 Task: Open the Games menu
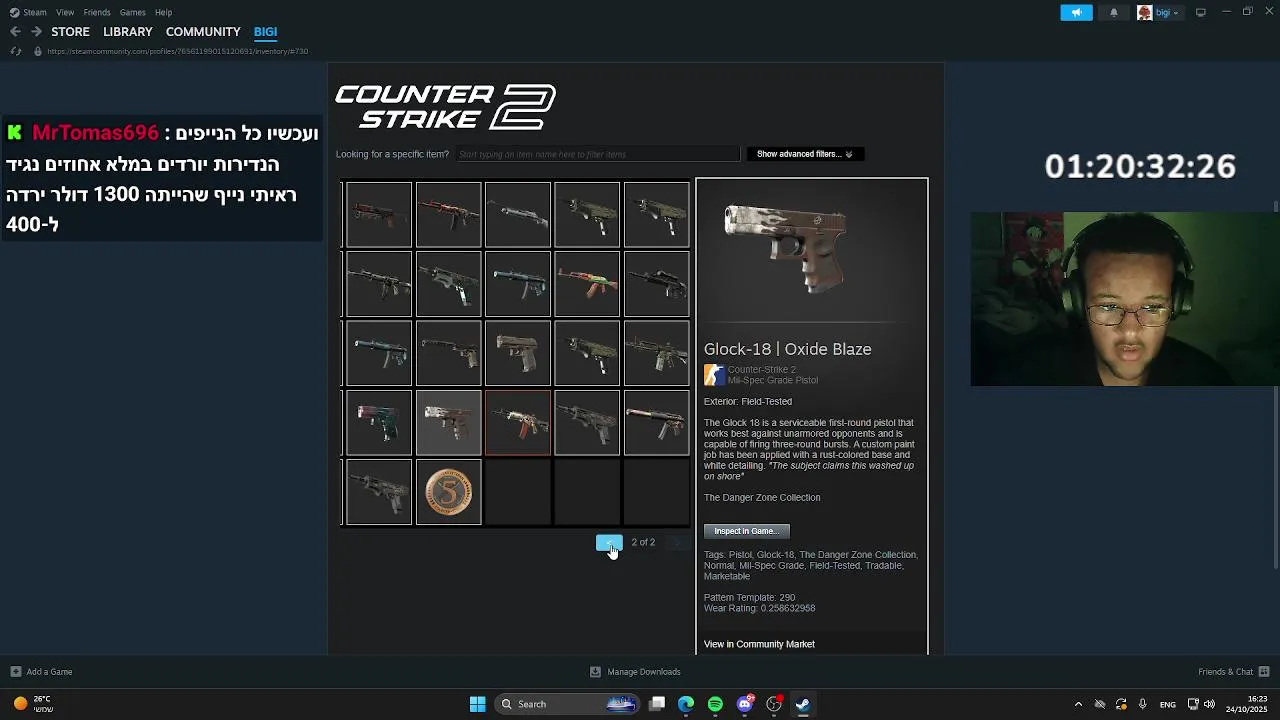click(x=133, y=12)
